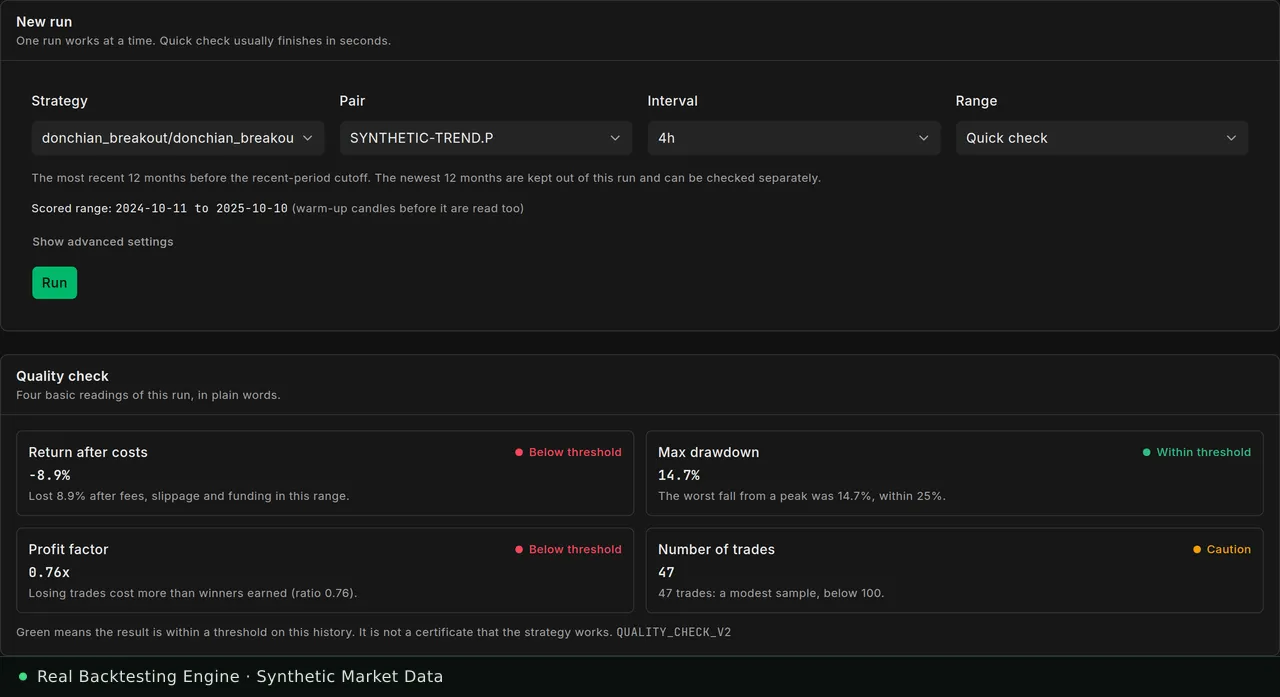Open the Range dropdown set to Quick check
1280x697 pixels.
[x=1102, y=138]
